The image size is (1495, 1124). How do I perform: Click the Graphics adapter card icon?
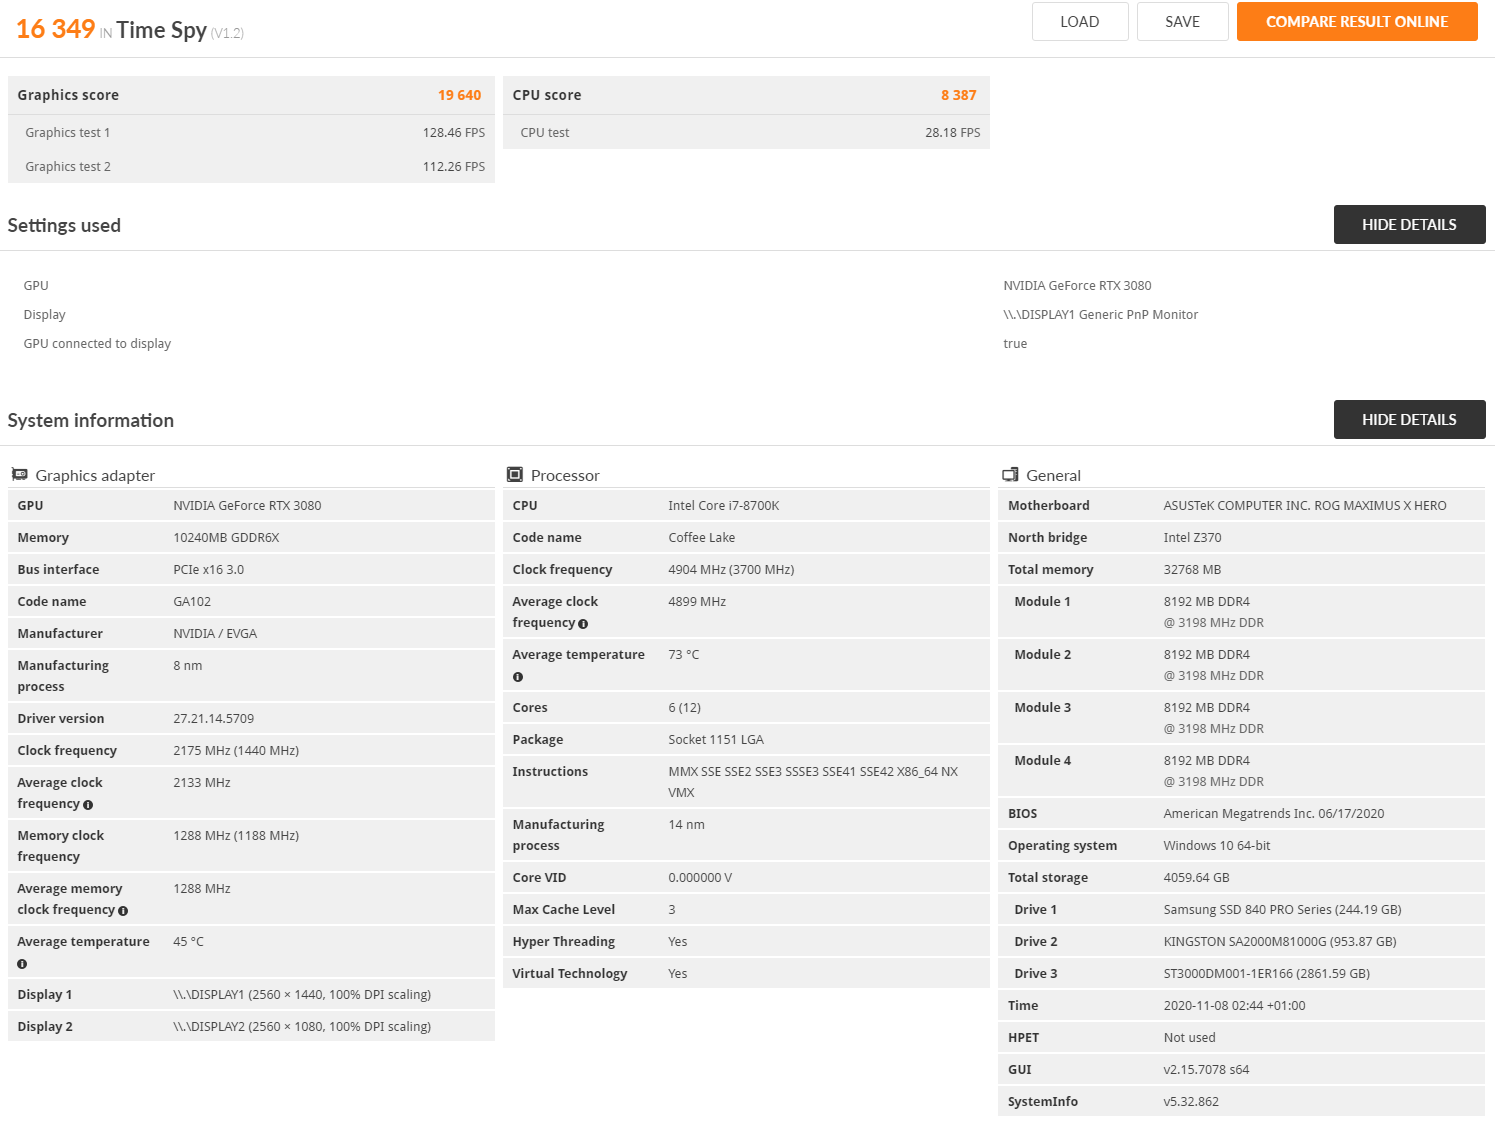(x=19, y=474)
